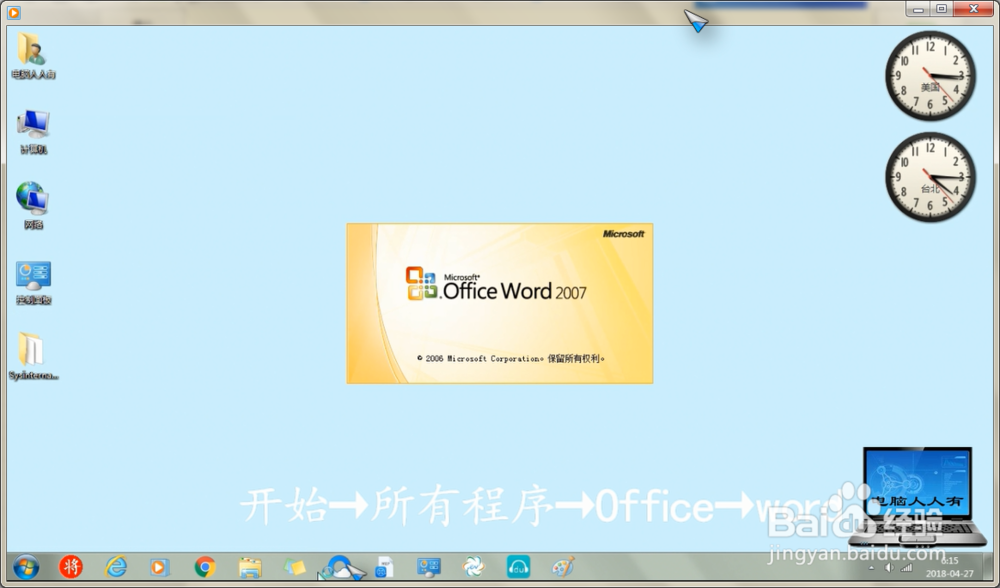Click the upper 美国 clock gadget
The image size is (1000, 588).
point(930,76)
